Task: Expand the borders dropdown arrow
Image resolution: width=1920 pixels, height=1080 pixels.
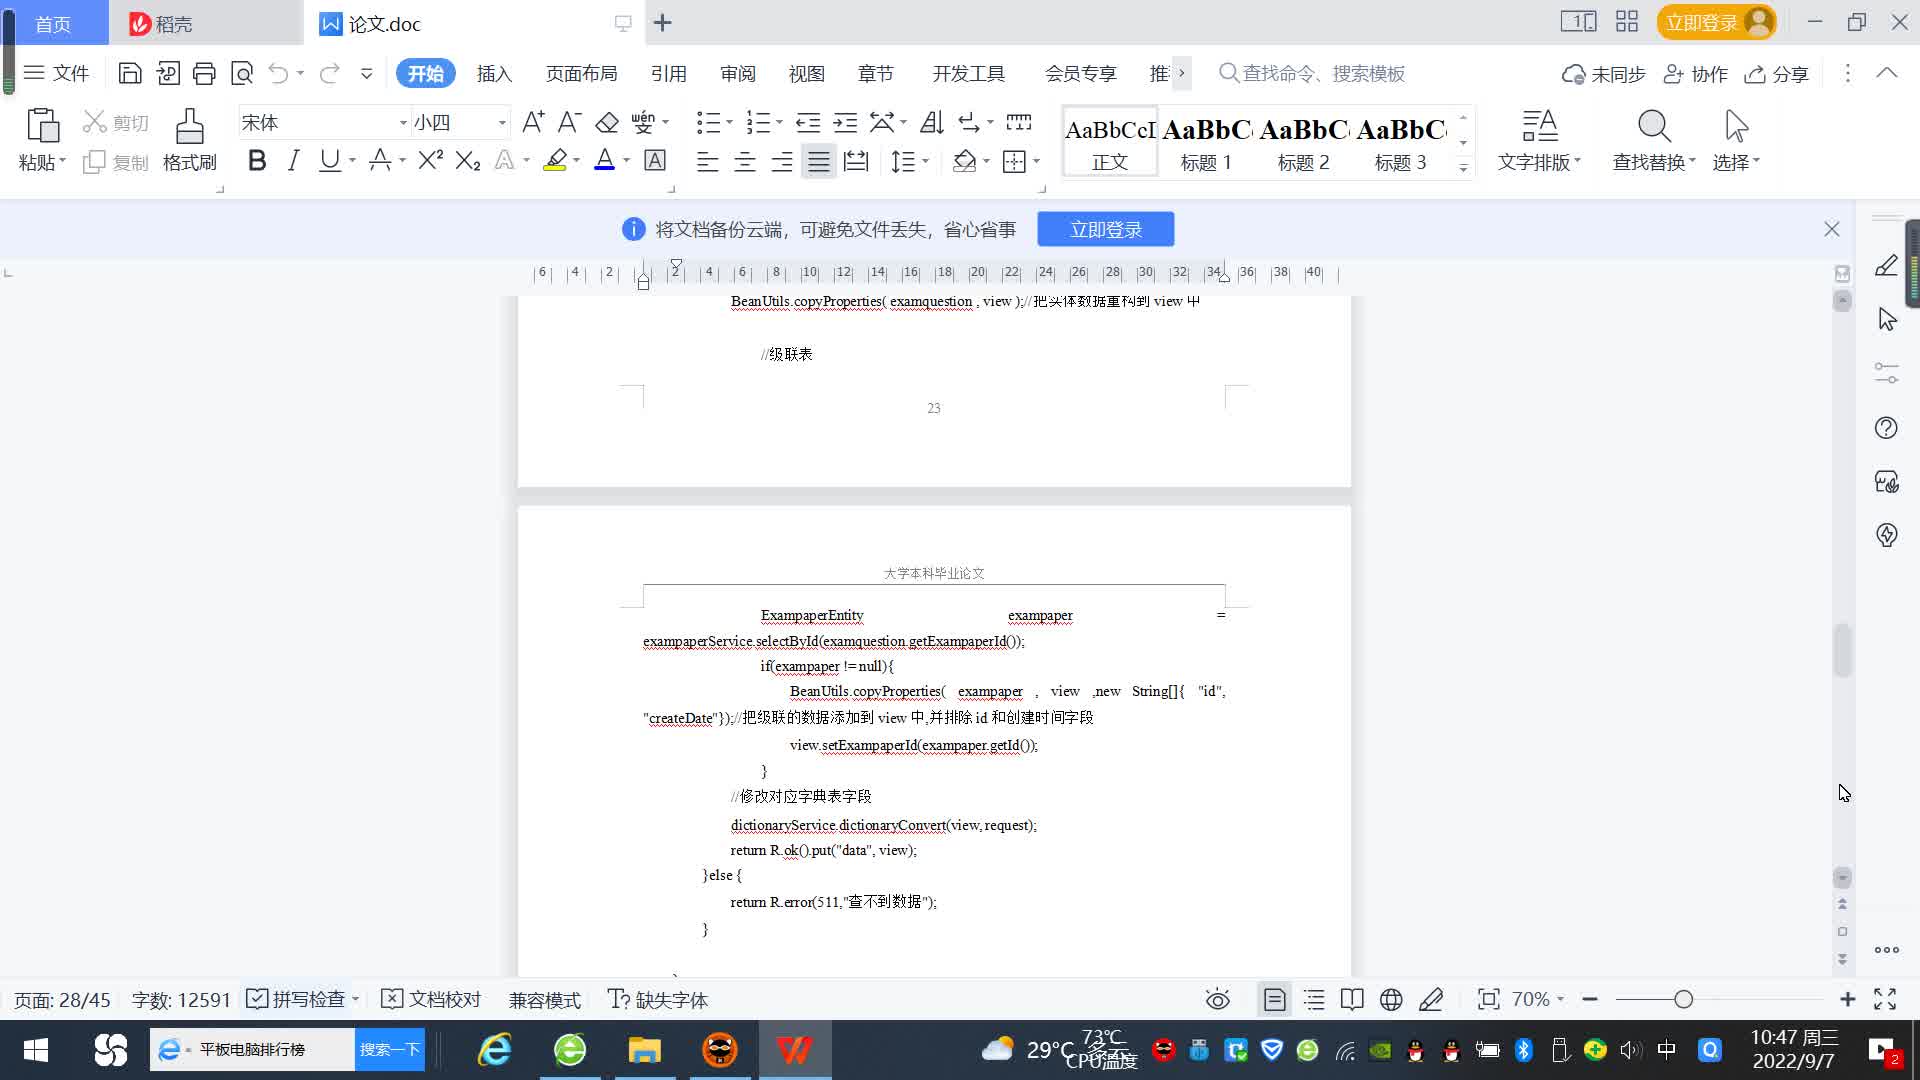Action: click(1037, 161)
